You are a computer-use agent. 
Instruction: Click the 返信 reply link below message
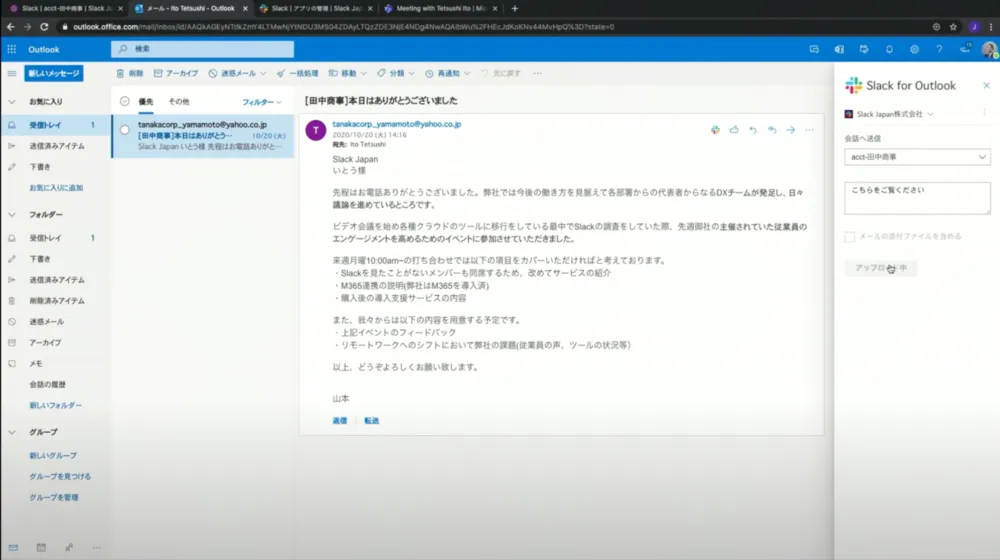(340, 420)
